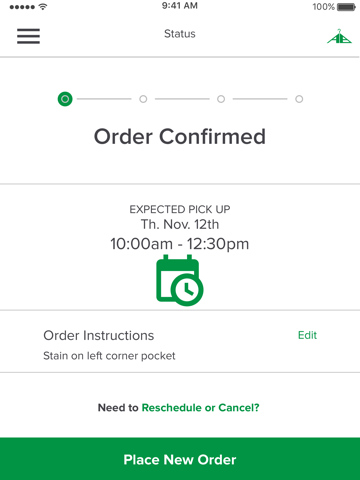This screenshot has width=360, height=480.
Task: Tap the Wi-Fi signal icon
Action: 43,6
